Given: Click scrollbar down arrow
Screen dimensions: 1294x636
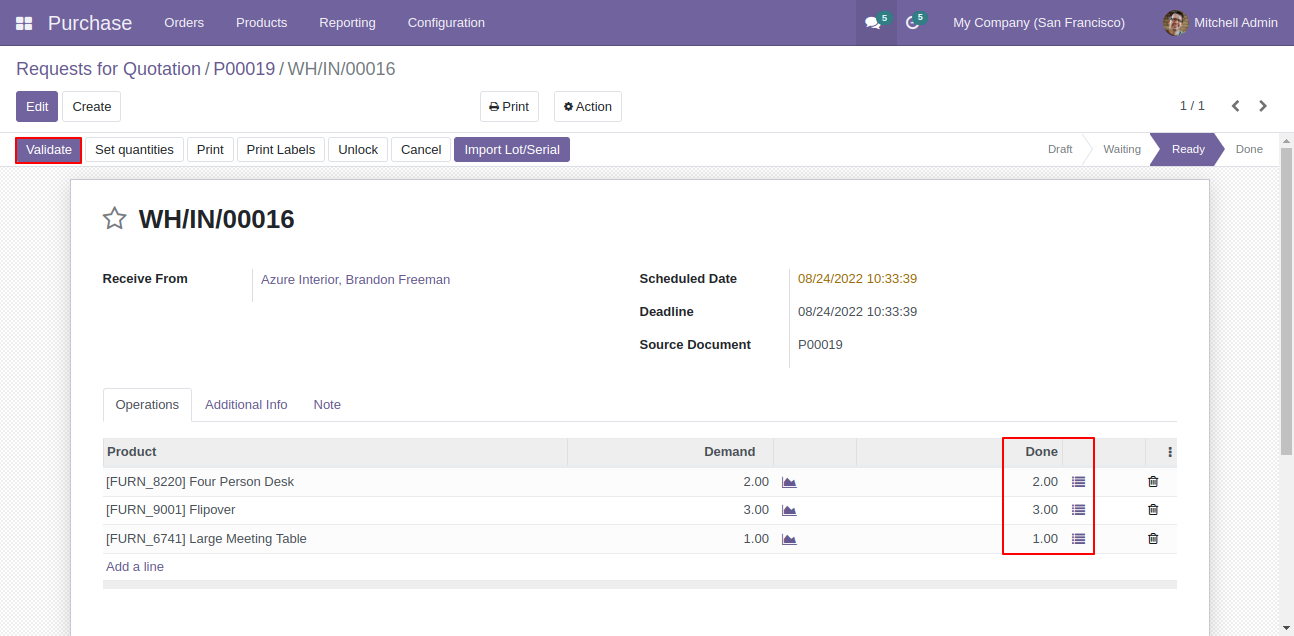Looking at the screenshot, I should (x=1287, y=628).
